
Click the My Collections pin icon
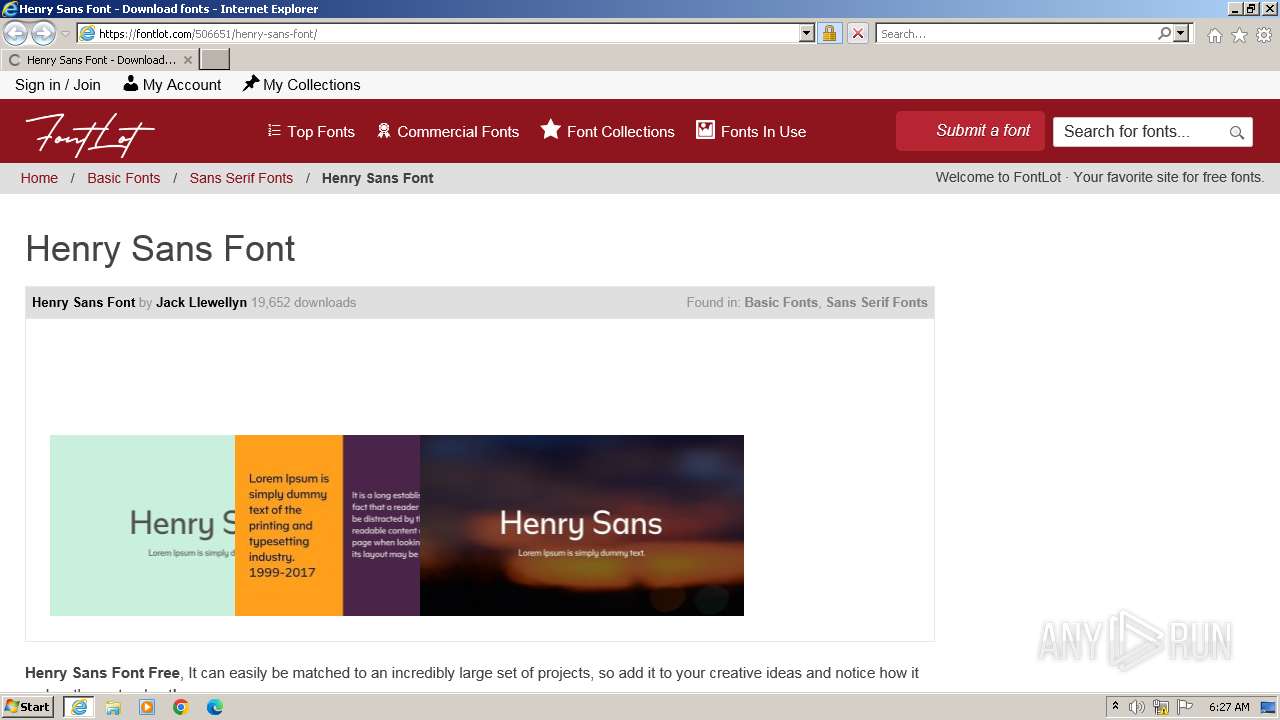(x=251, y=84)
